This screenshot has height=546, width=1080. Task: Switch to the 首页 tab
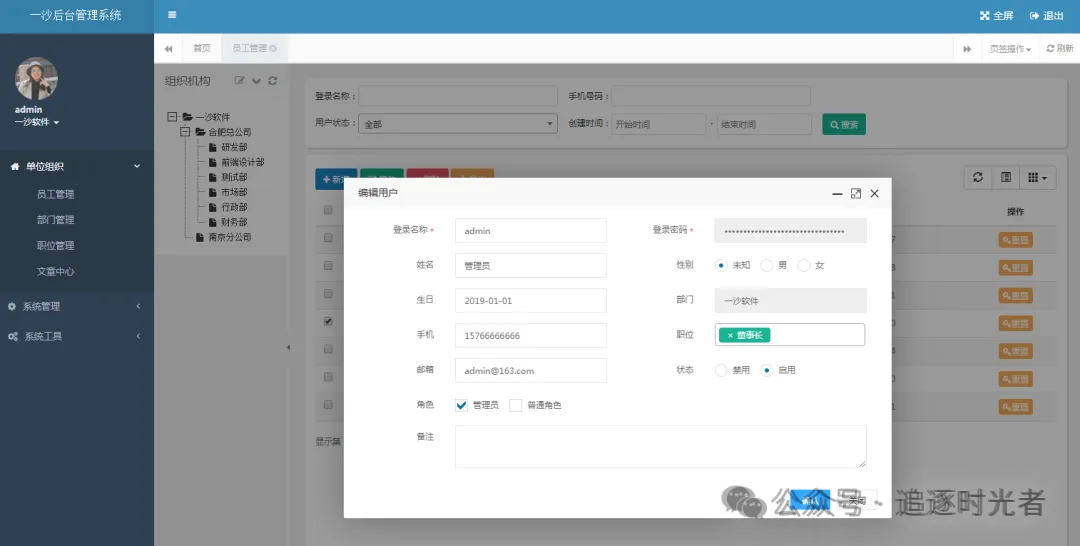pos(201,49)
